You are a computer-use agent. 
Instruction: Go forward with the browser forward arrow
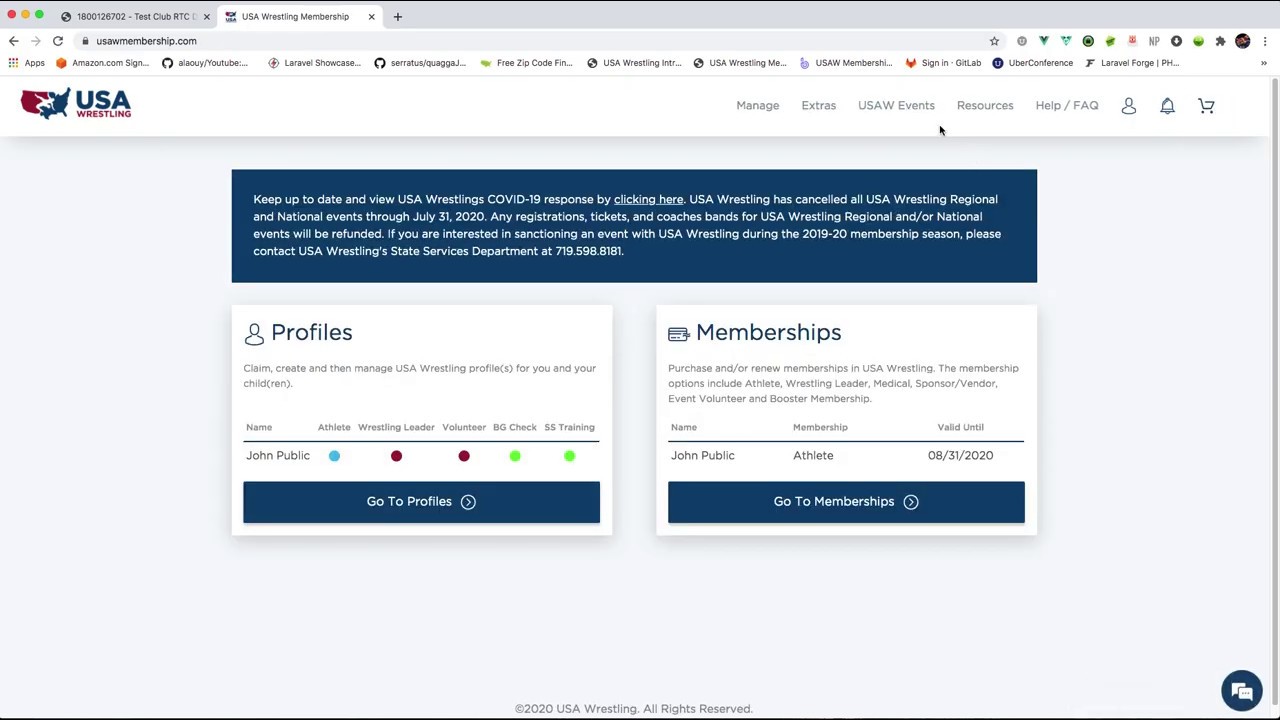click(35, 41)
